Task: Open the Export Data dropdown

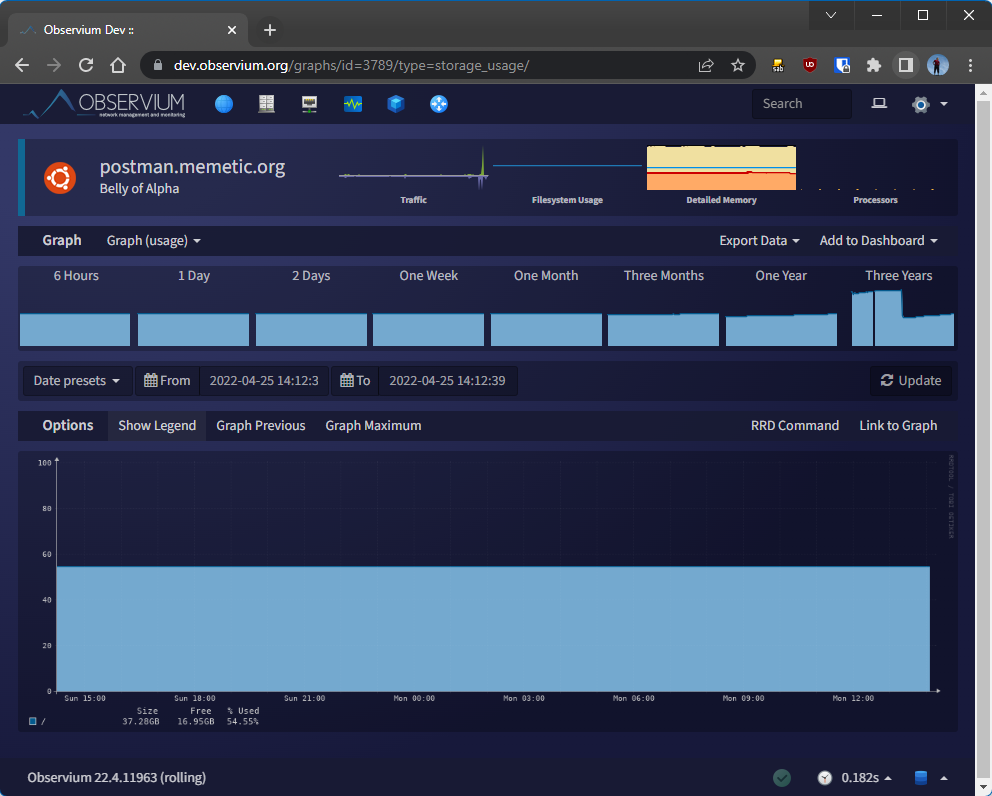Action: 759,240
